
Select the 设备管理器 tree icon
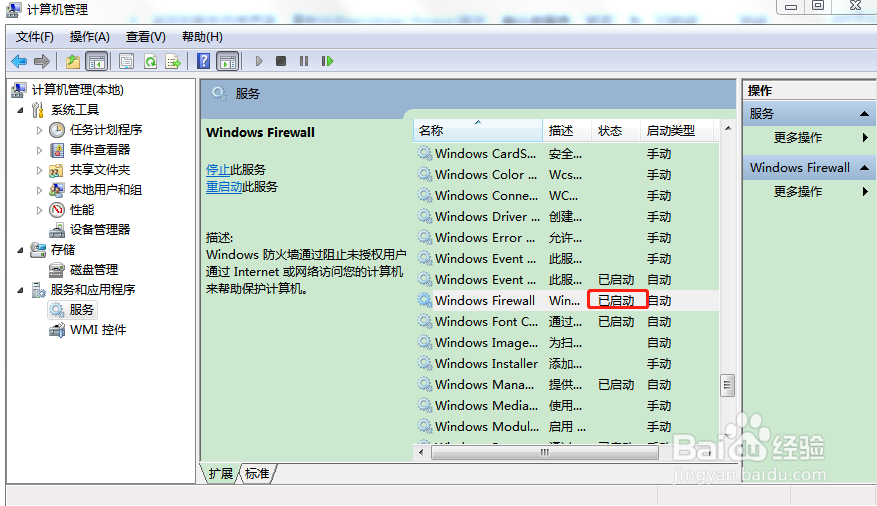pyautogui.click(x=57, y=230)
